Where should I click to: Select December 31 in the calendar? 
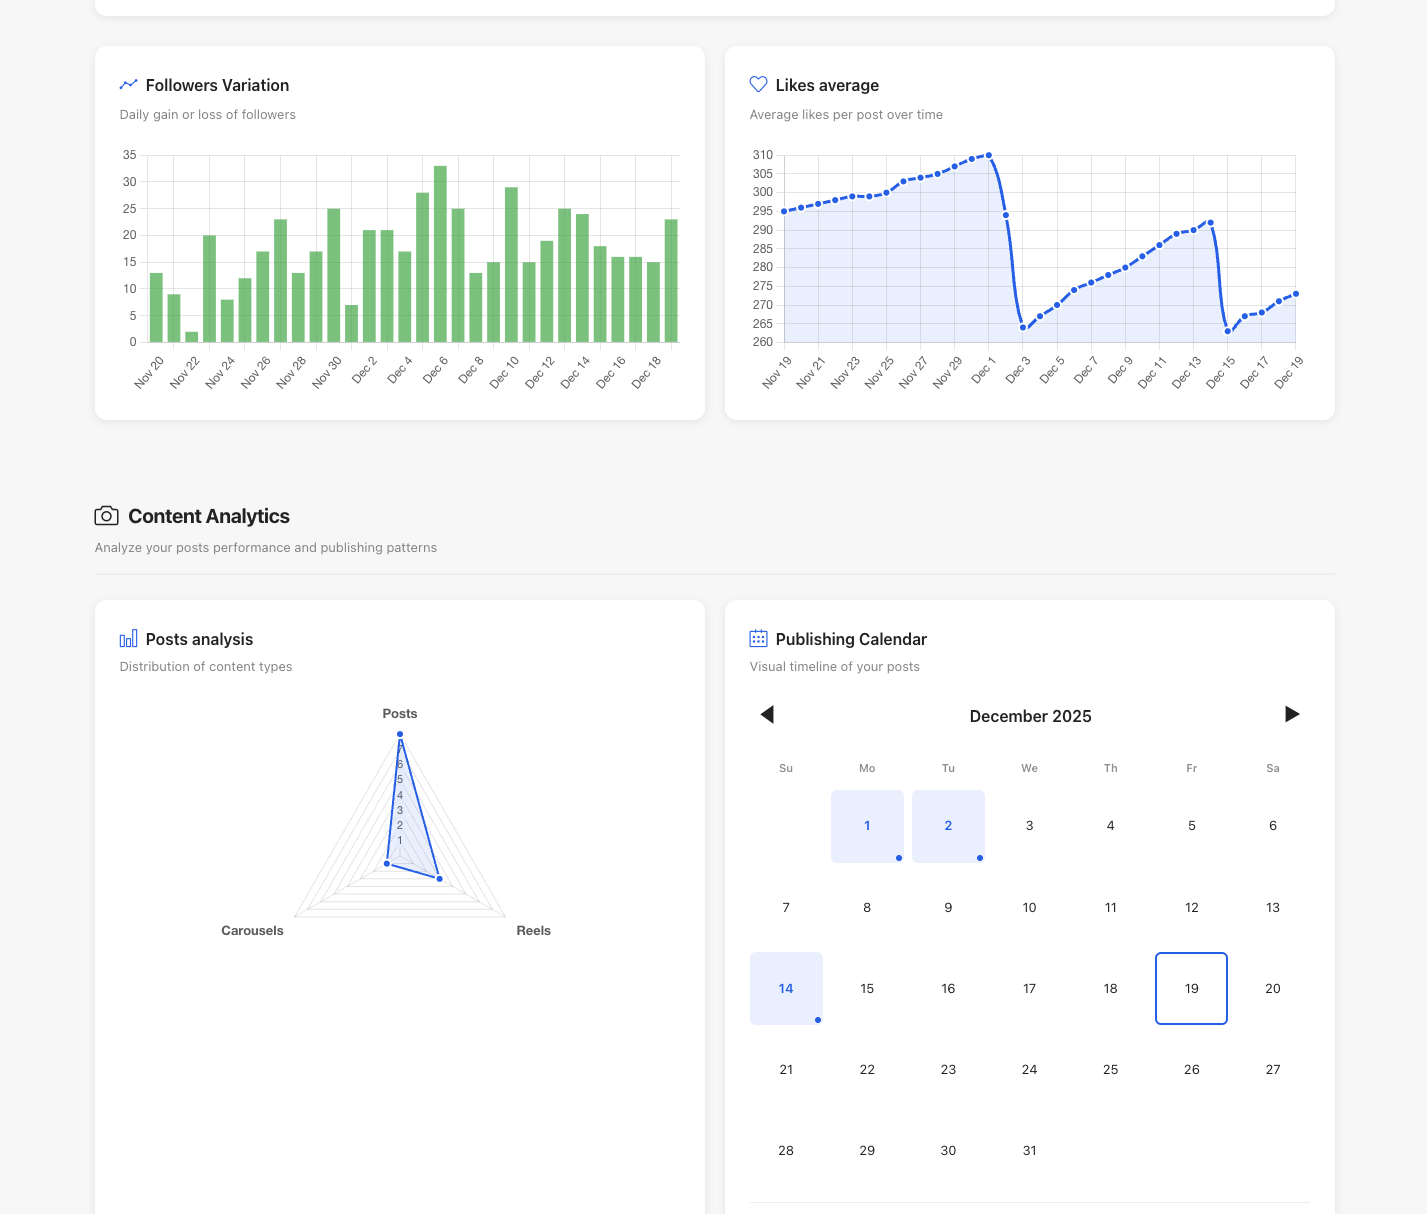click(x=1029, y=1150)
